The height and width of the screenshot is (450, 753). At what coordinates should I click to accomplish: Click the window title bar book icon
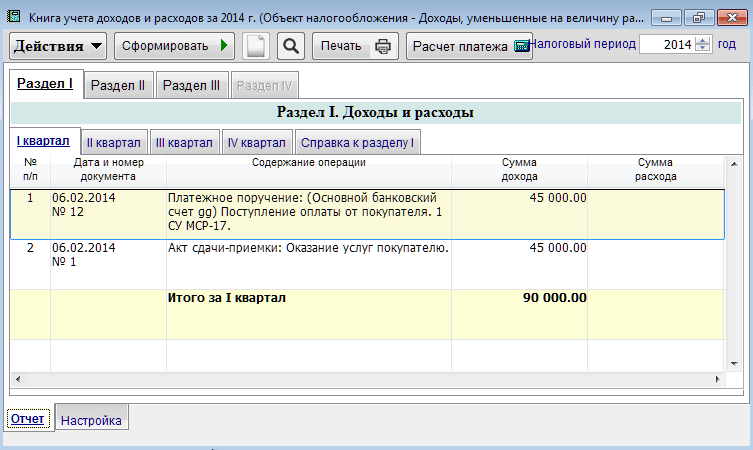pyautogui.click(x=14, y=18)
